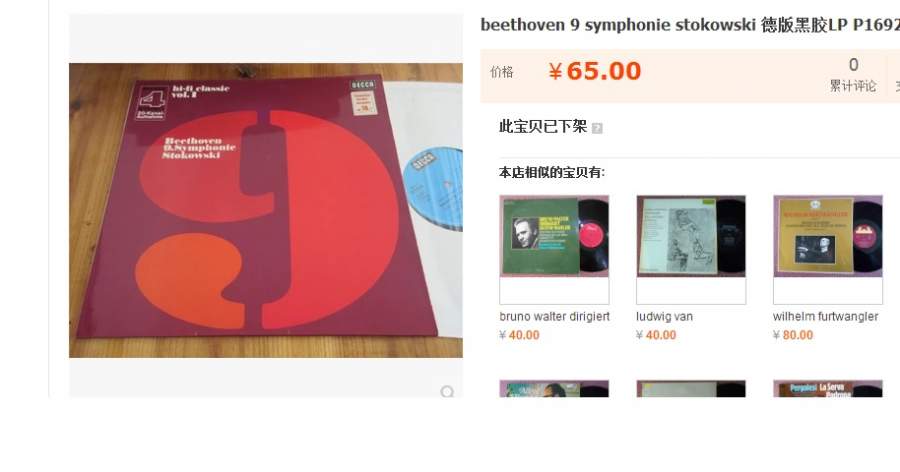900x472 pixels.
Task: Open the Pergolesi La Serva record thumbnail
Action: pyautogui.click(x=828, y=389)
